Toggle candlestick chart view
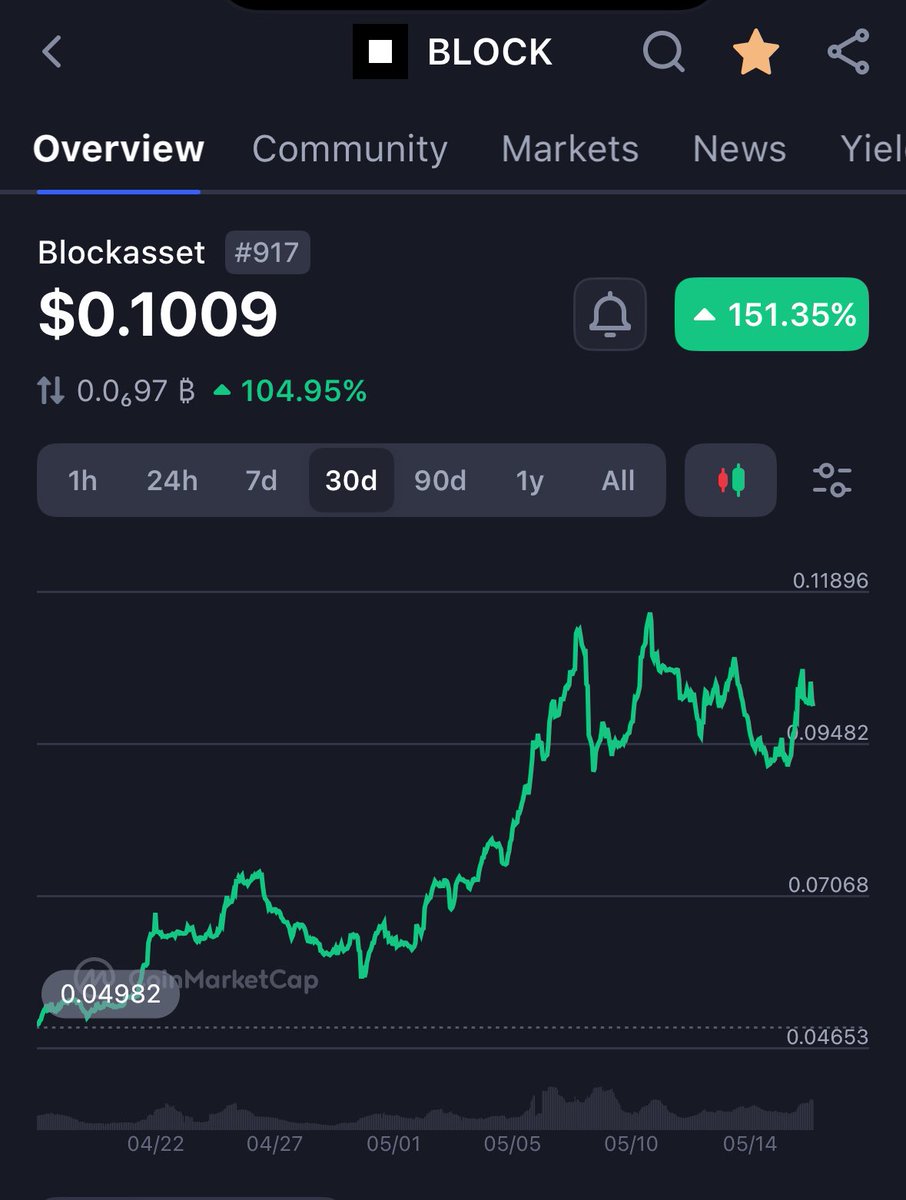 (729, 481)
